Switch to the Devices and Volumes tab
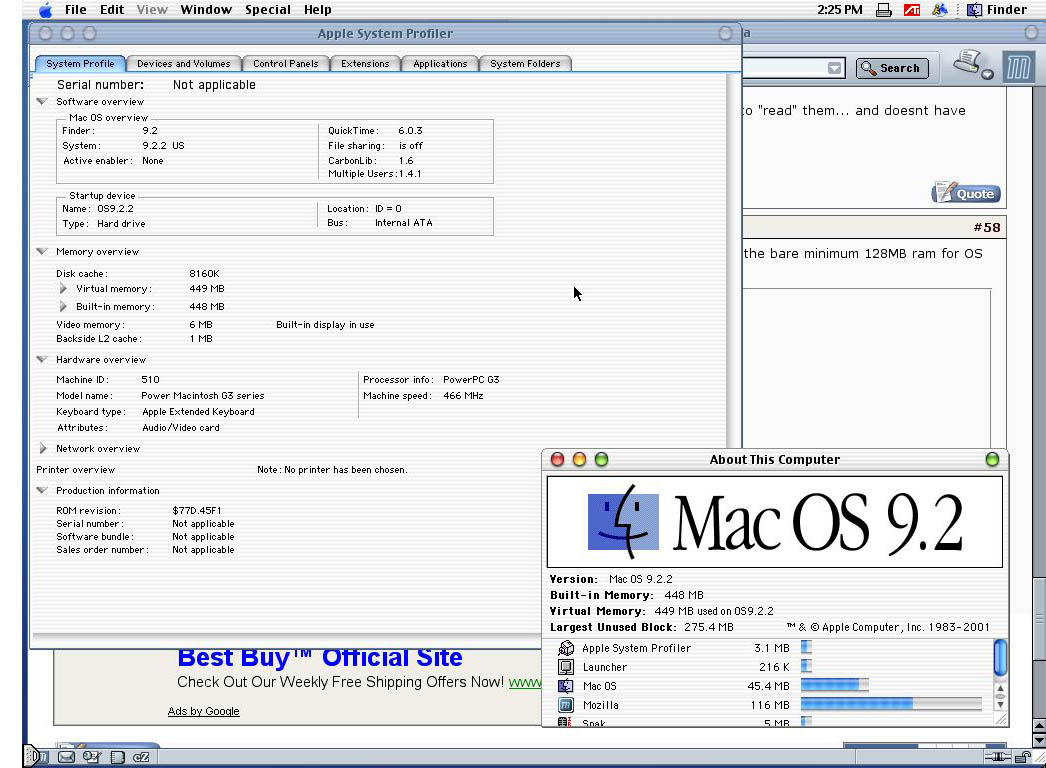Image resolution: width=1046 pixels, height=768 pixels. tap(183, 63)
